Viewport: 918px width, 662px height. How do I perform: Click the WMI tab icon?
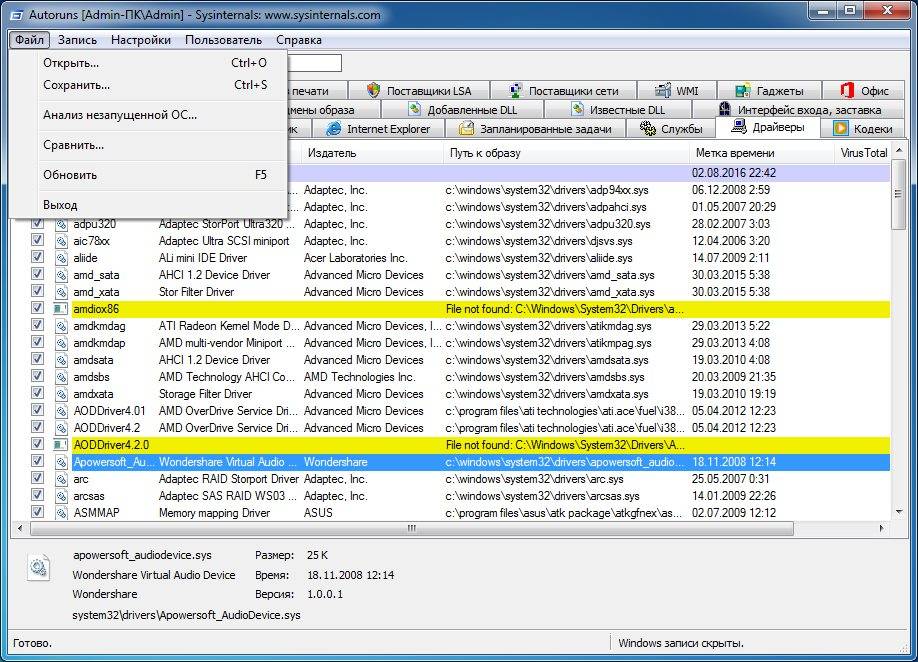pyautogui.click(x=663, y=91)
